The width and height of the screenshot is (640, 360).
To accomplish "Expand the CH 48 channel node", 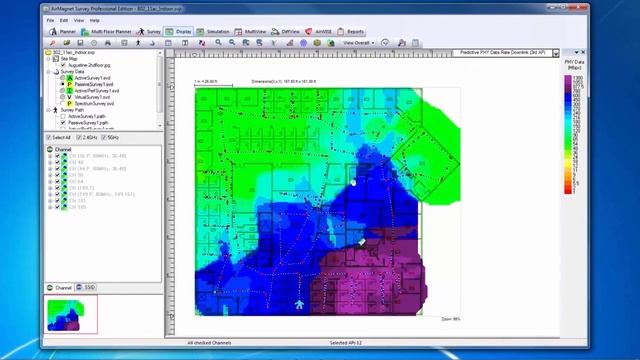I will tap(50, 162).
